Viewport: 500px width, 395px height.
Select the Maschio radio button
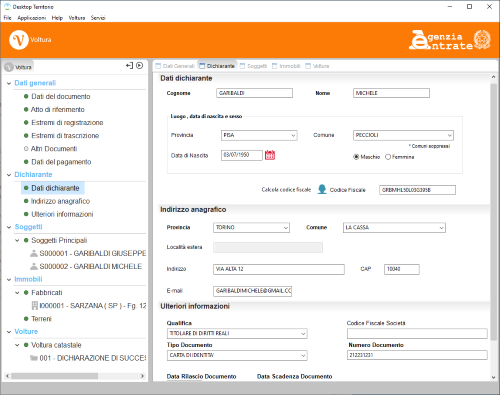point(356,157)
